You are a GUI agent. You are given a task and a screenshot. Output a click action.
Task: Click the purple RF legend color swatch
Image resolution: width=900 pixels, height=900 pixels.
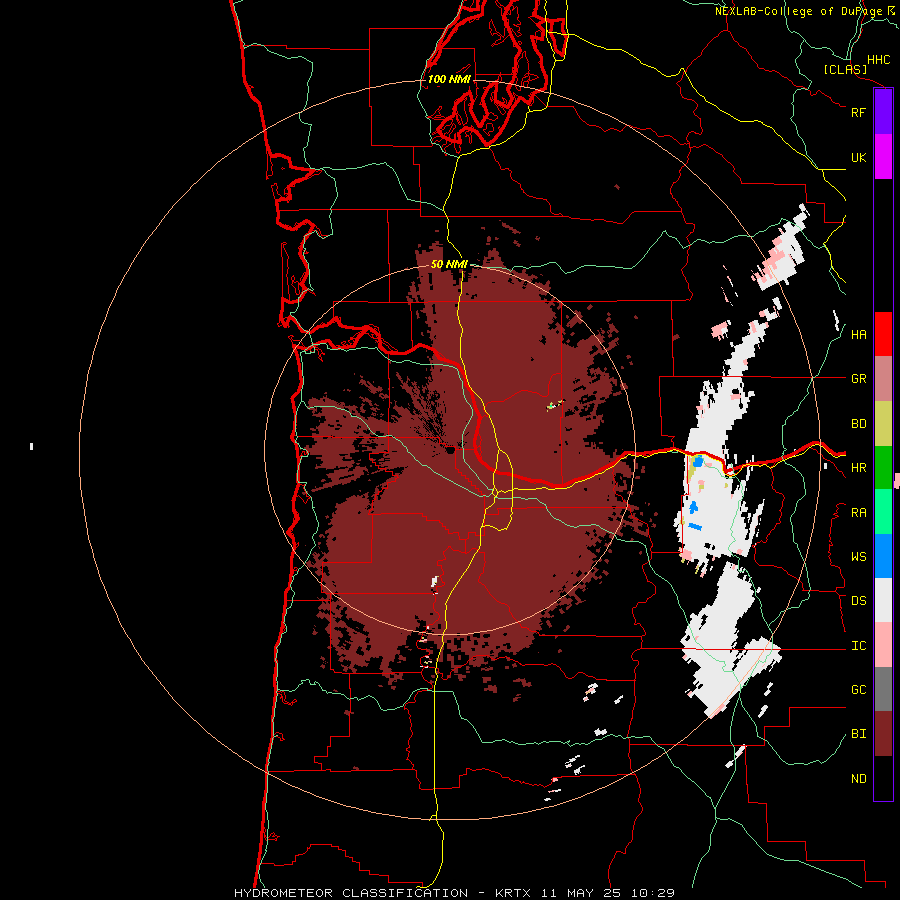883,112
